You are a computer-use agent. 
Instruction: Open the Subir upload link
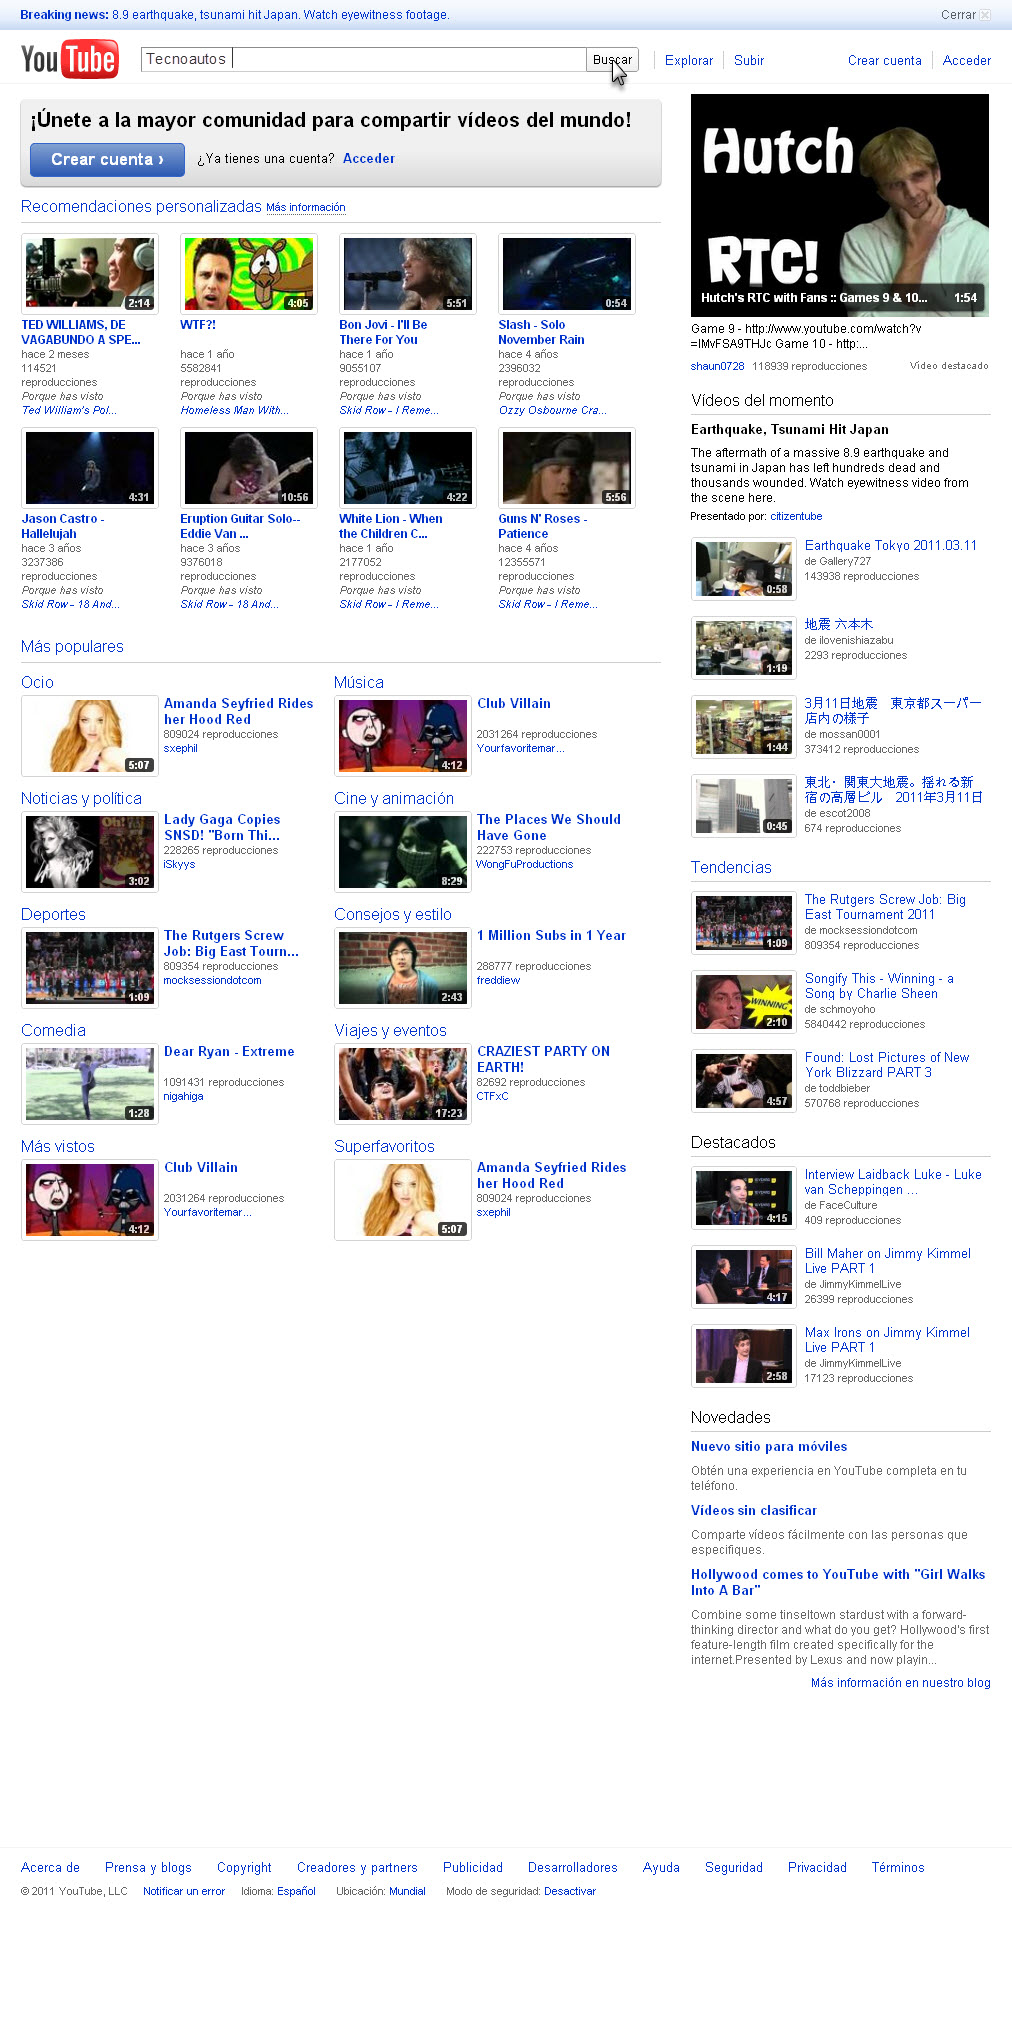click(x=749, y=60)
